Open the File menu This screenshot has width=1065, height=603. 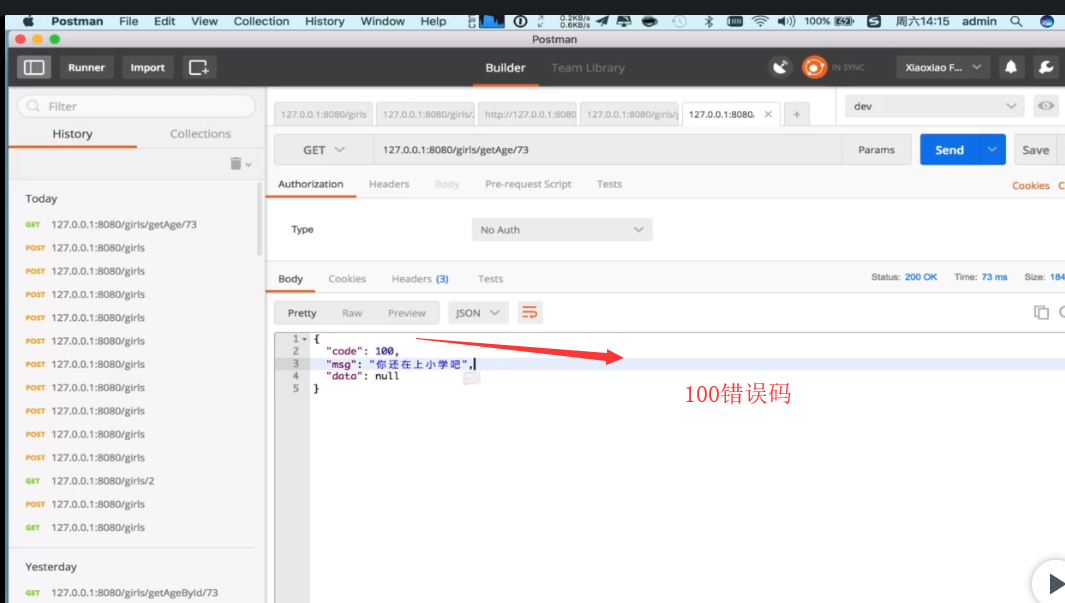click(x=128, y=21)
